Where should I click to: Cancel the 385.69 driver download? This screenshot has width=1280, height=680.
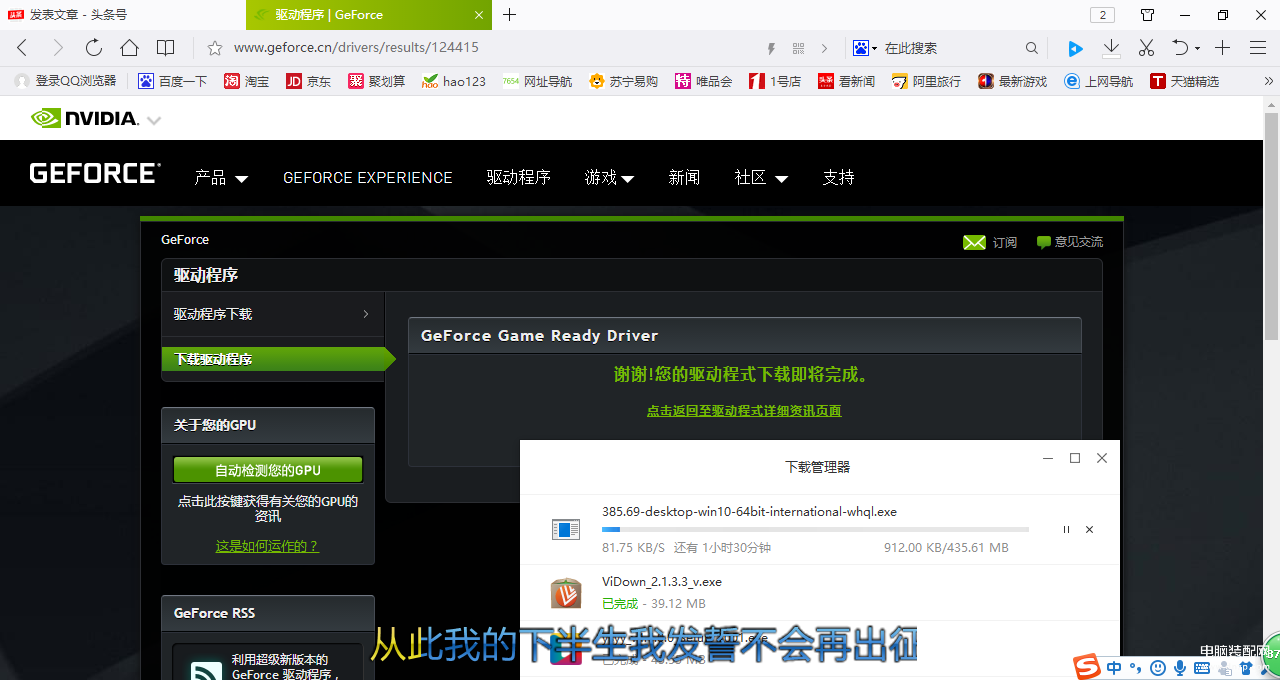tap(1089, 530)
